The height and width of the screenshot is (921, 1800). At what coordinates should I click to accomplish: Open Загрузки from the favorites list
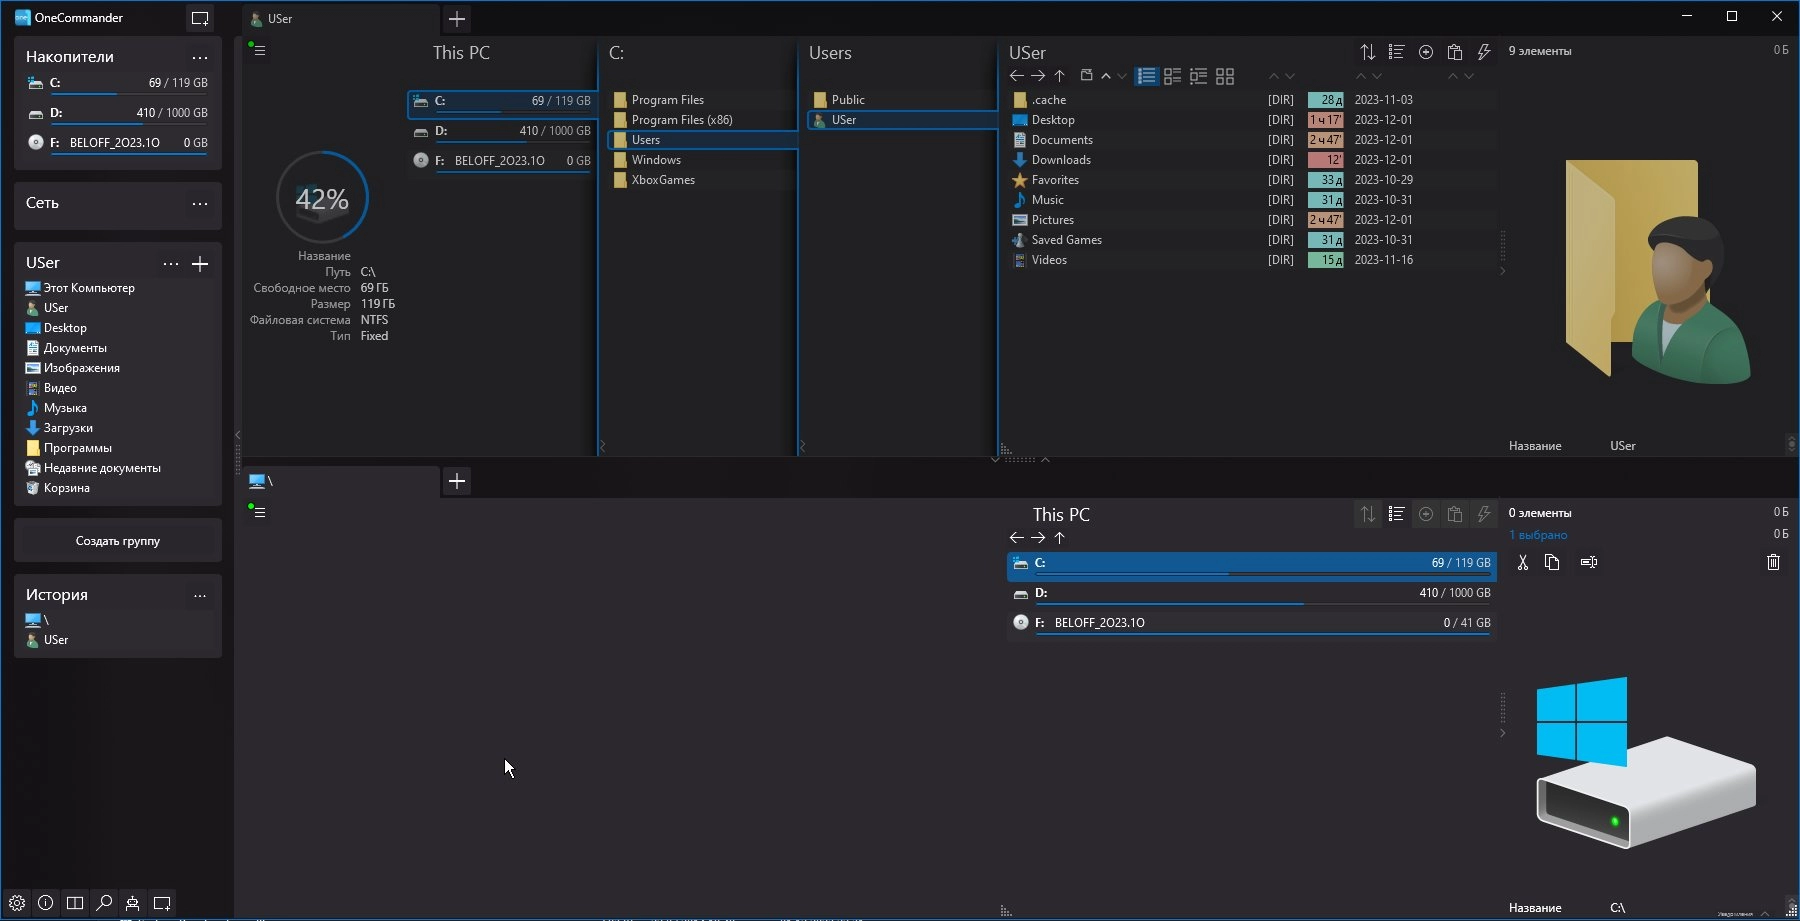[68, 428]
